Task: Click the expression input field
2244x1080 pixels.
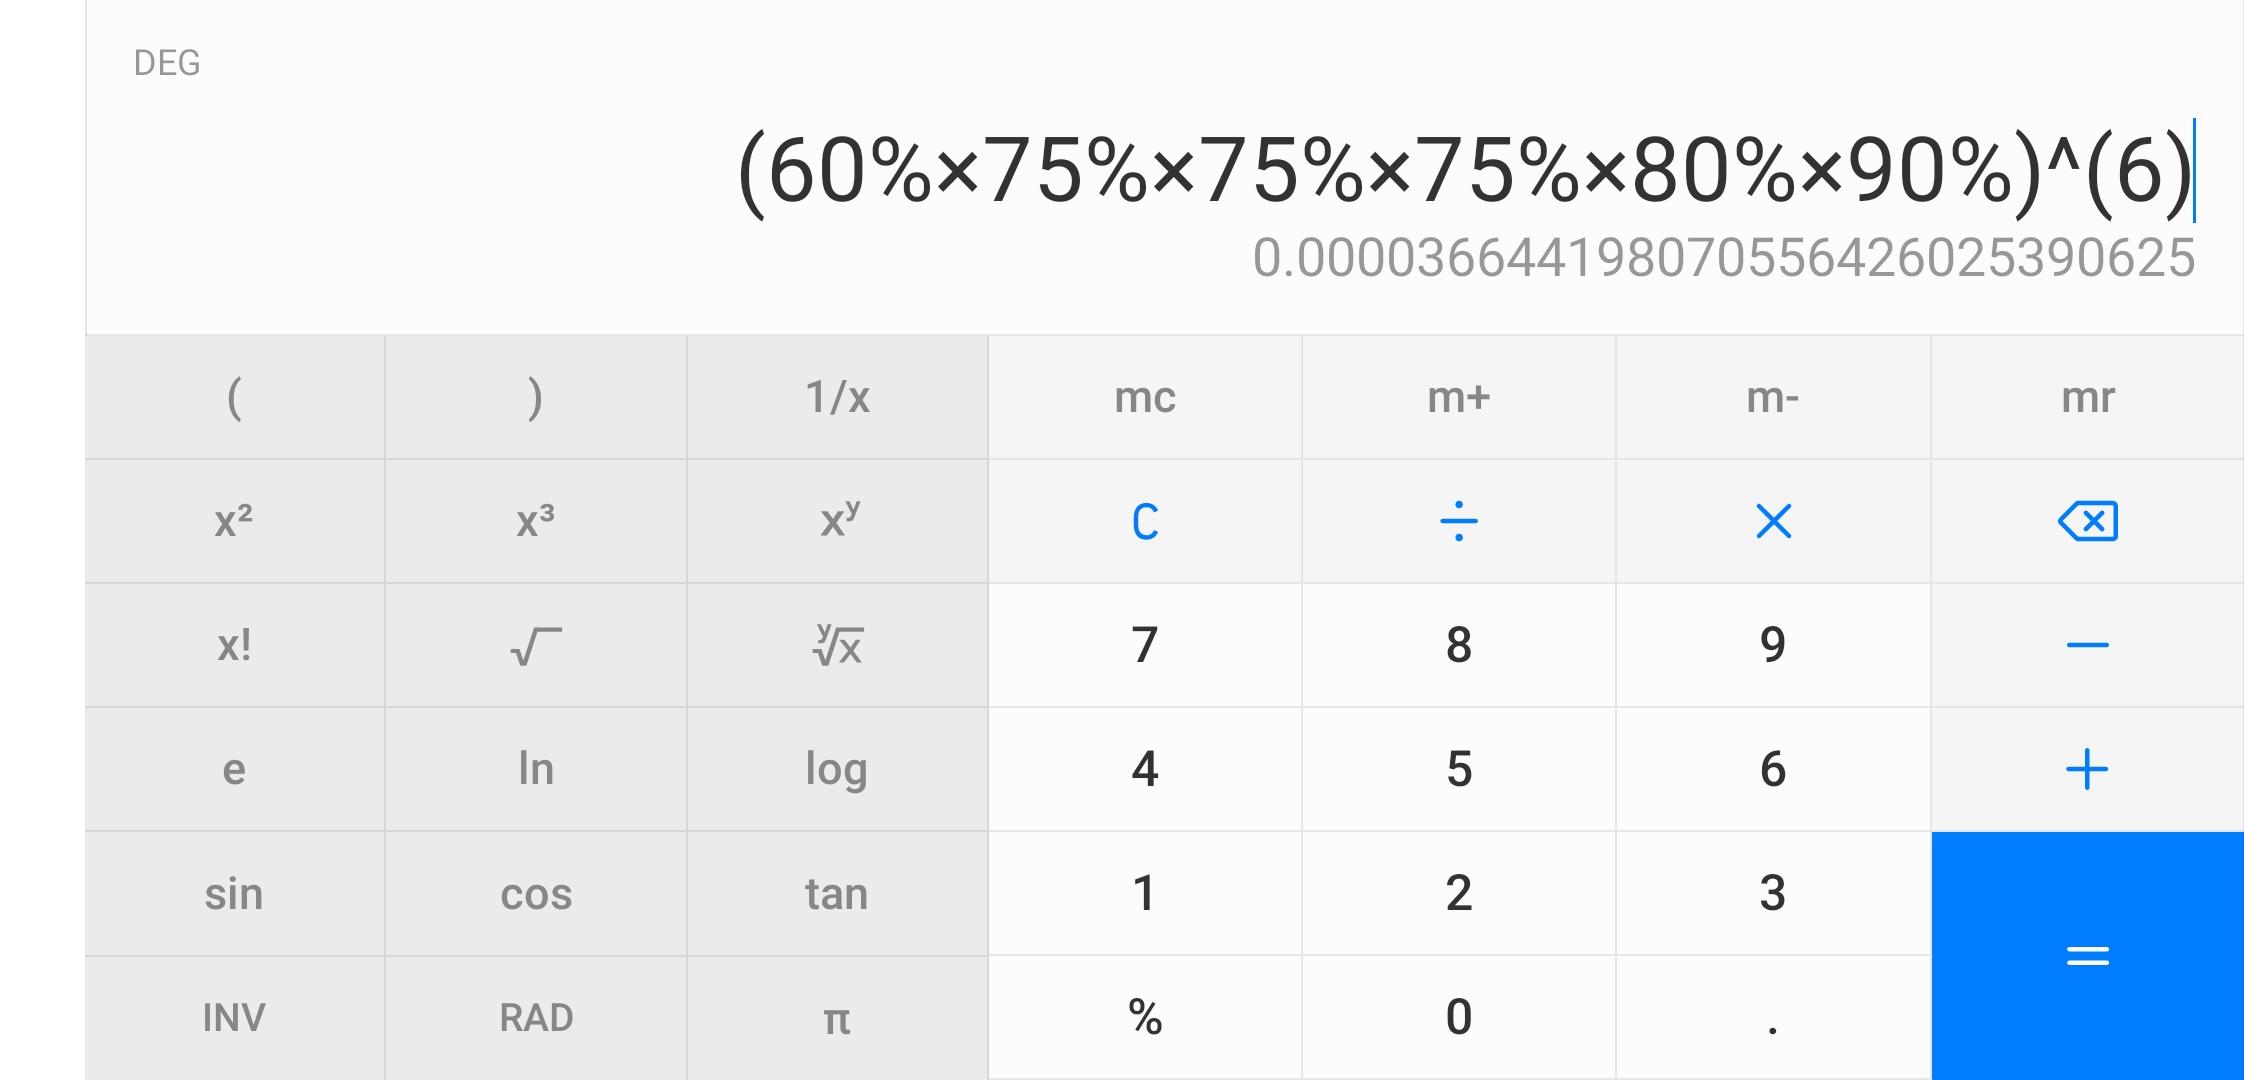Action: (1460, 172)
